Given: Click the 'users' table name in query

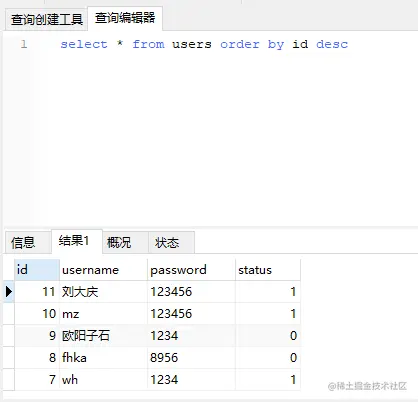Looking at the screenshot, I should click(x=192, y=44).
